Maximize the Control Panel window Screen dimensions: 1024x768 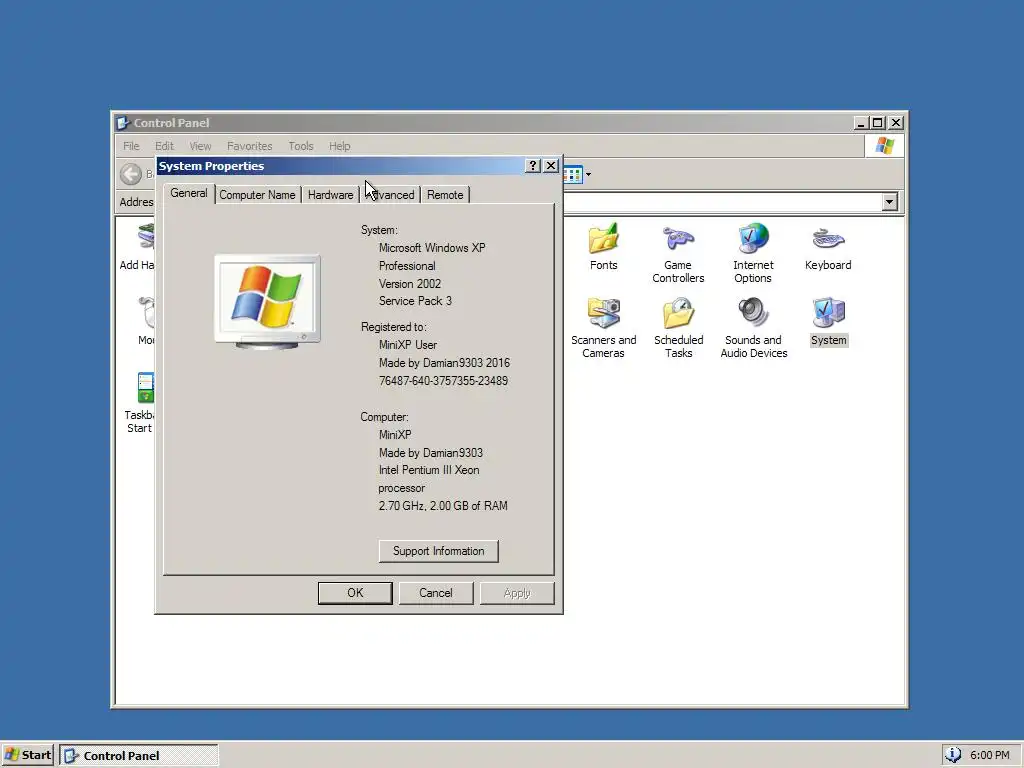(878, 123)
